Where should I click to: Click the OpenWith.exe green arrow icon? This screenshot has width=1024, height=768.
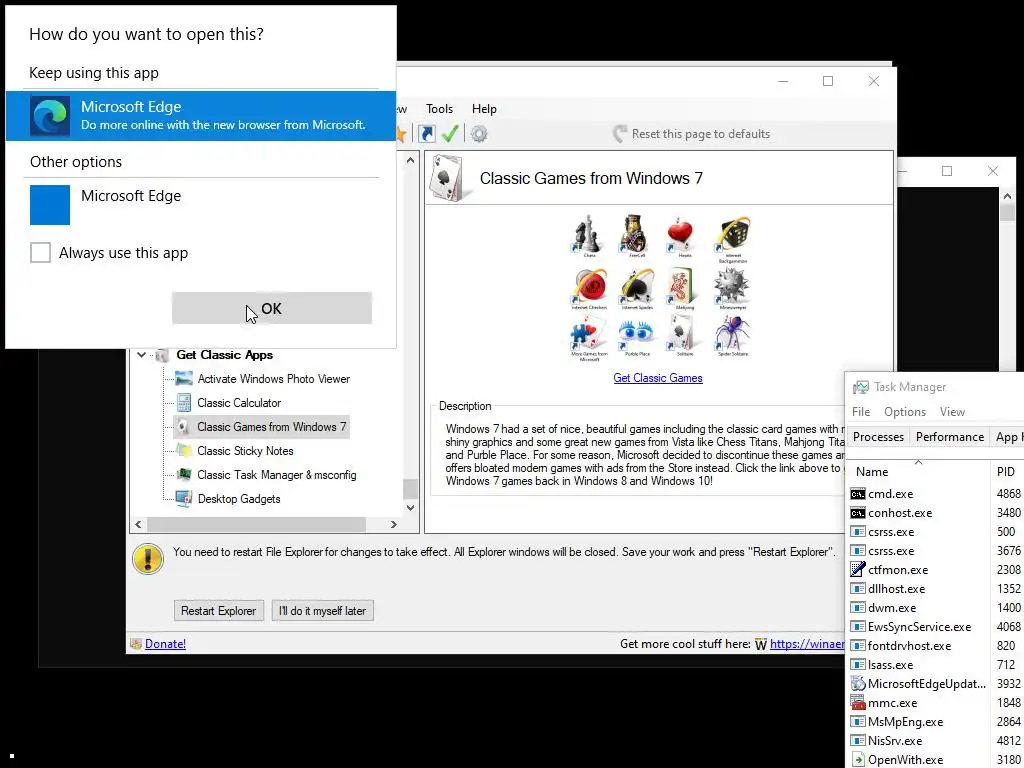coord(857,760)
